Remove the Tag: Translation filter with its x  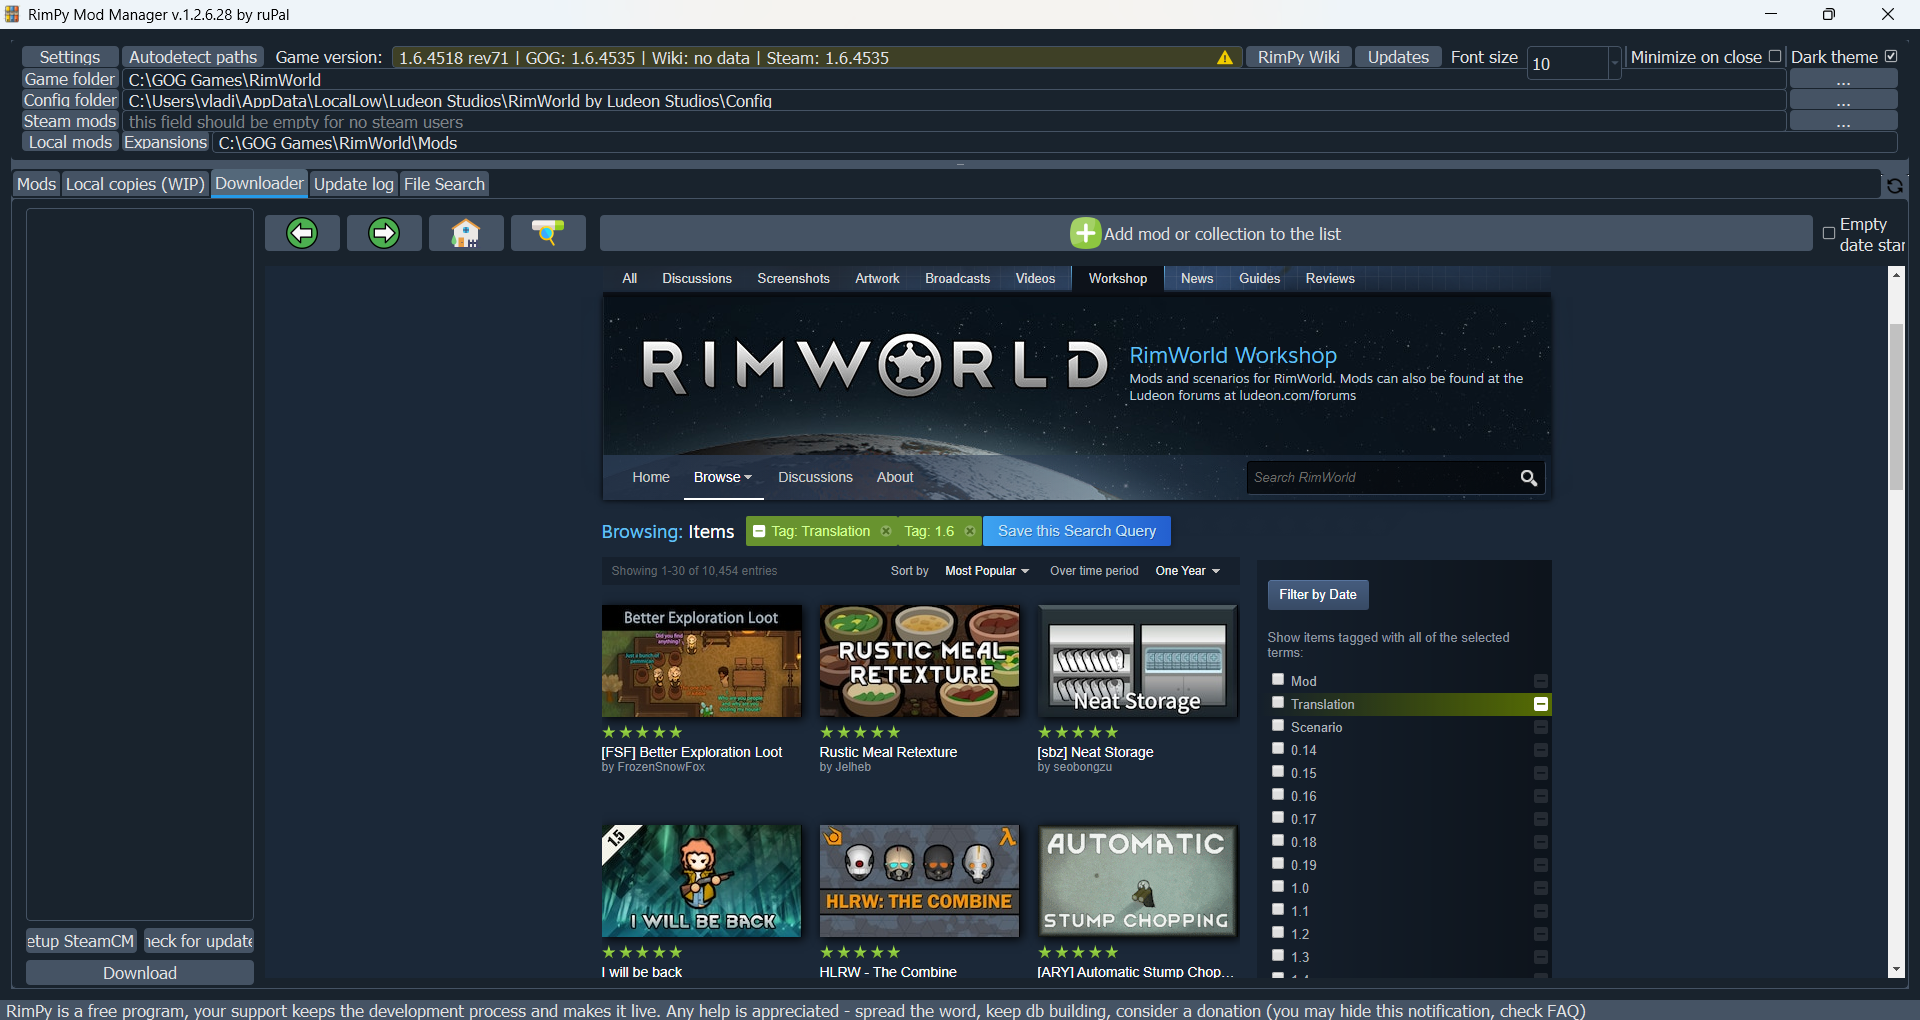pos(886,531)
